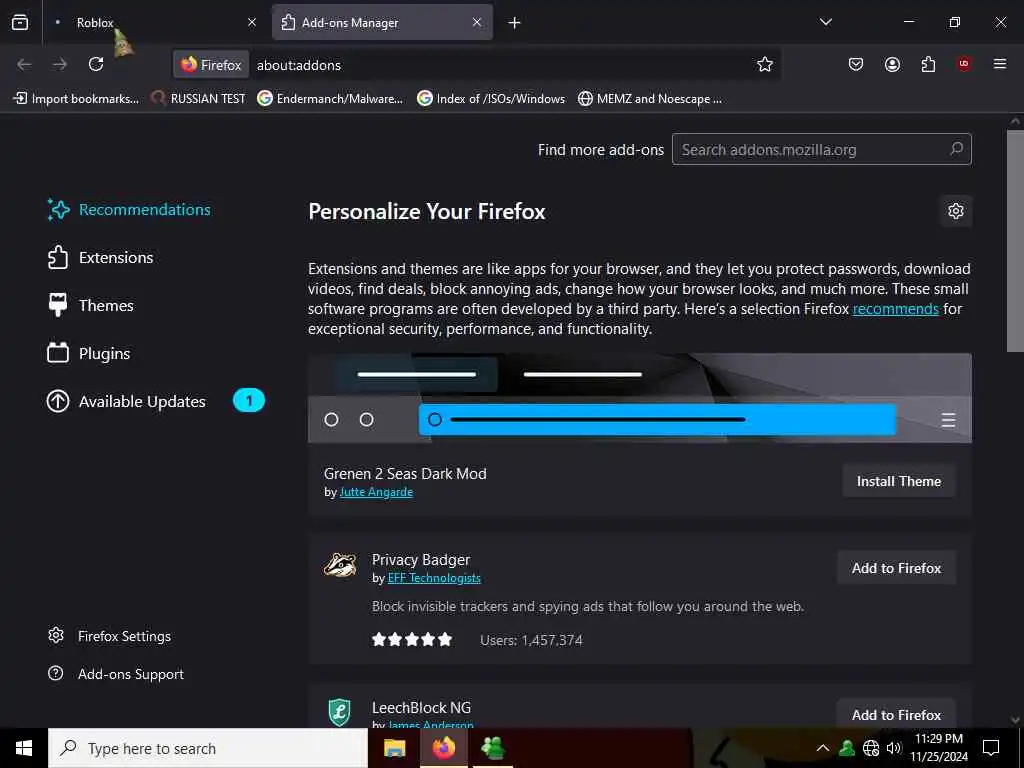Select Recommendations in the sidebar
This screenshot has width=1024, height=768.
click(x=129, y=210)
